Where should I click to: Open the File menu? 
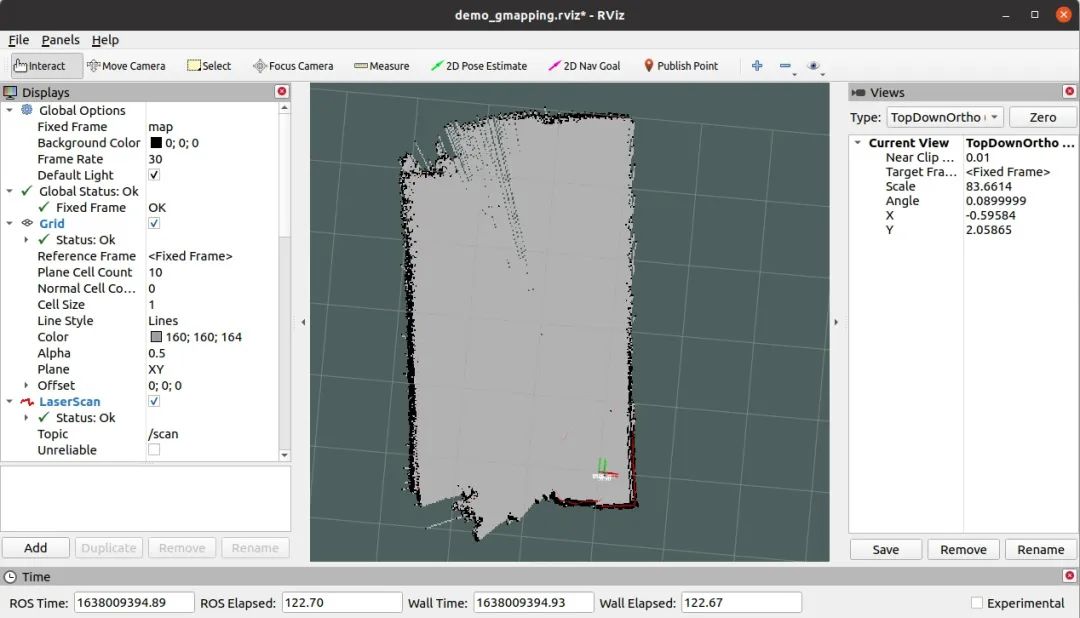[18, 40]
